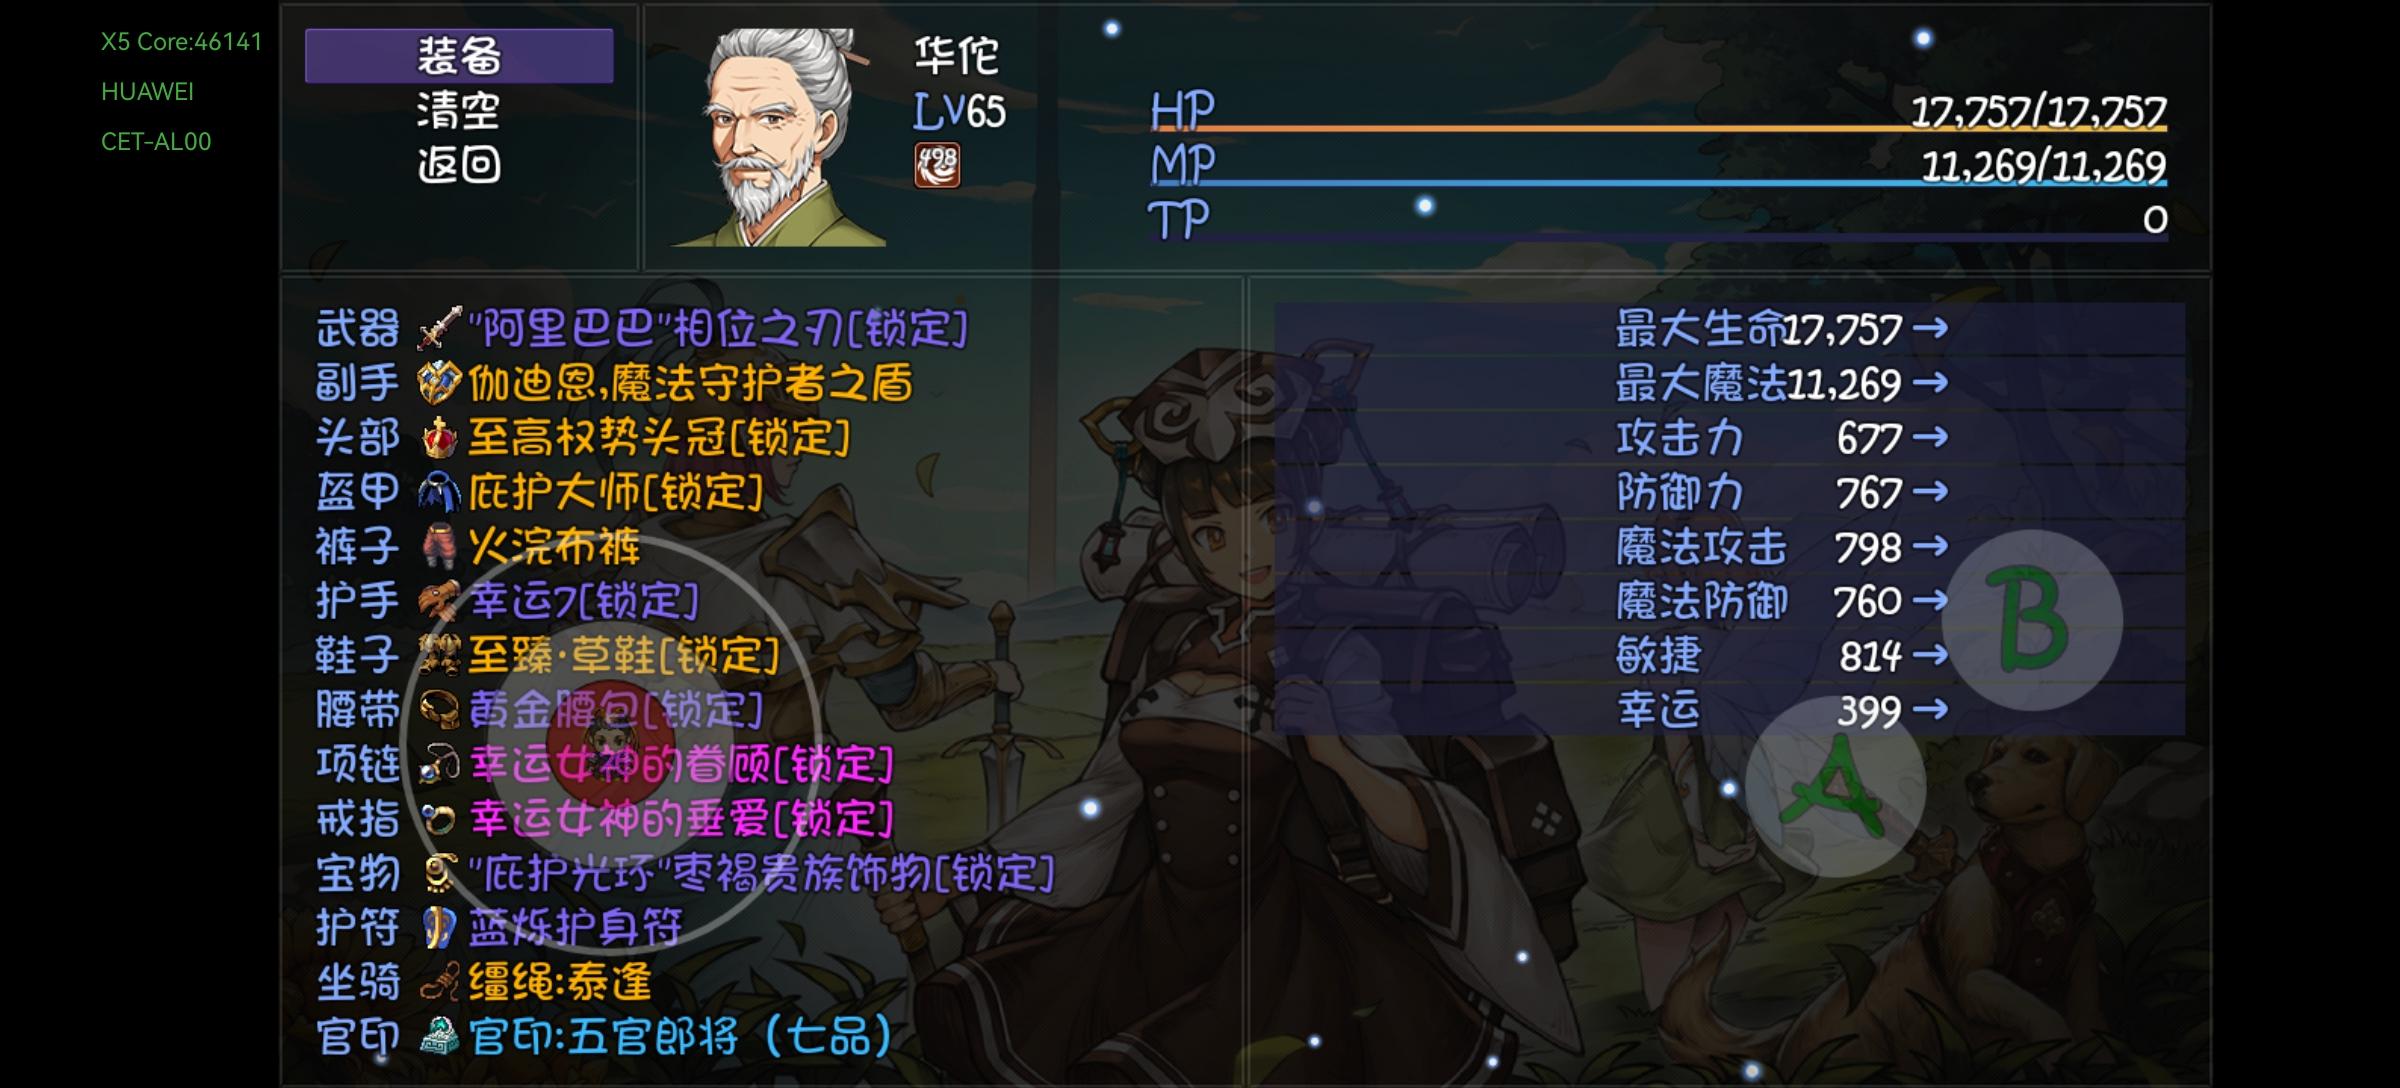Click the amulet icon in 护符 slot
2400x1088 pixels.
point(438,928)
